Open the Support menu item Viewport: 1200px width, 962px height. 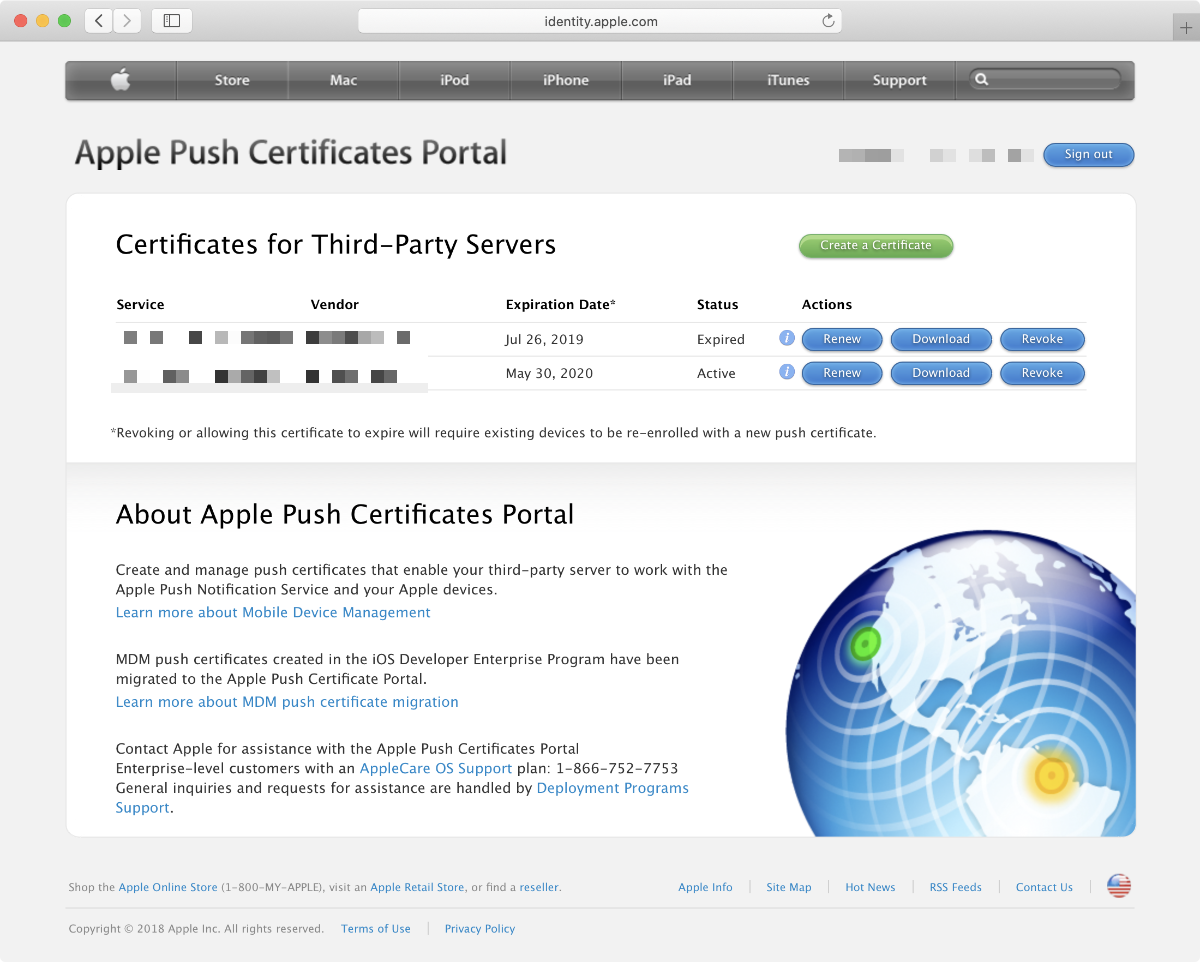899,80
